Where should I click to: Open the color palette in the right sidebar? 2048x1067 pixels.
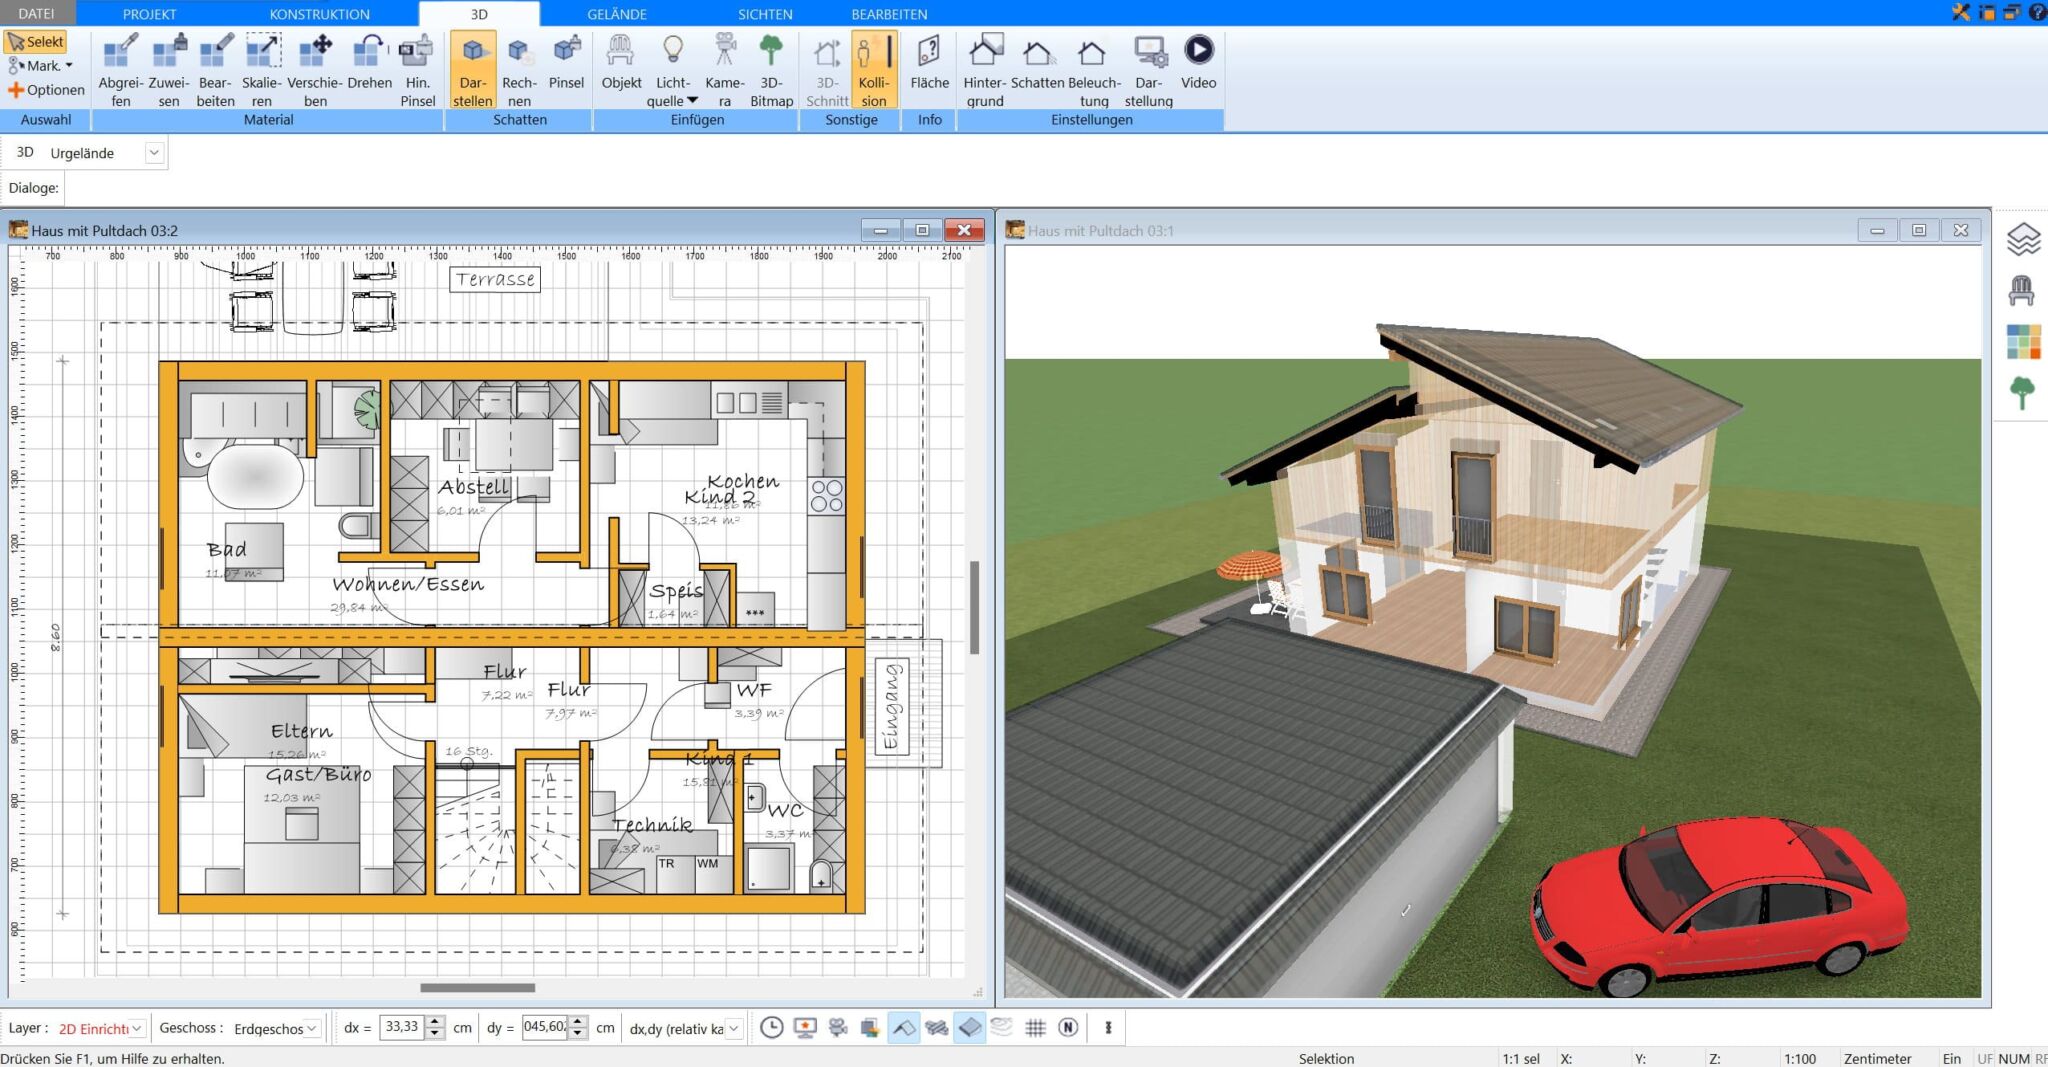click(x=2024, y=341)
